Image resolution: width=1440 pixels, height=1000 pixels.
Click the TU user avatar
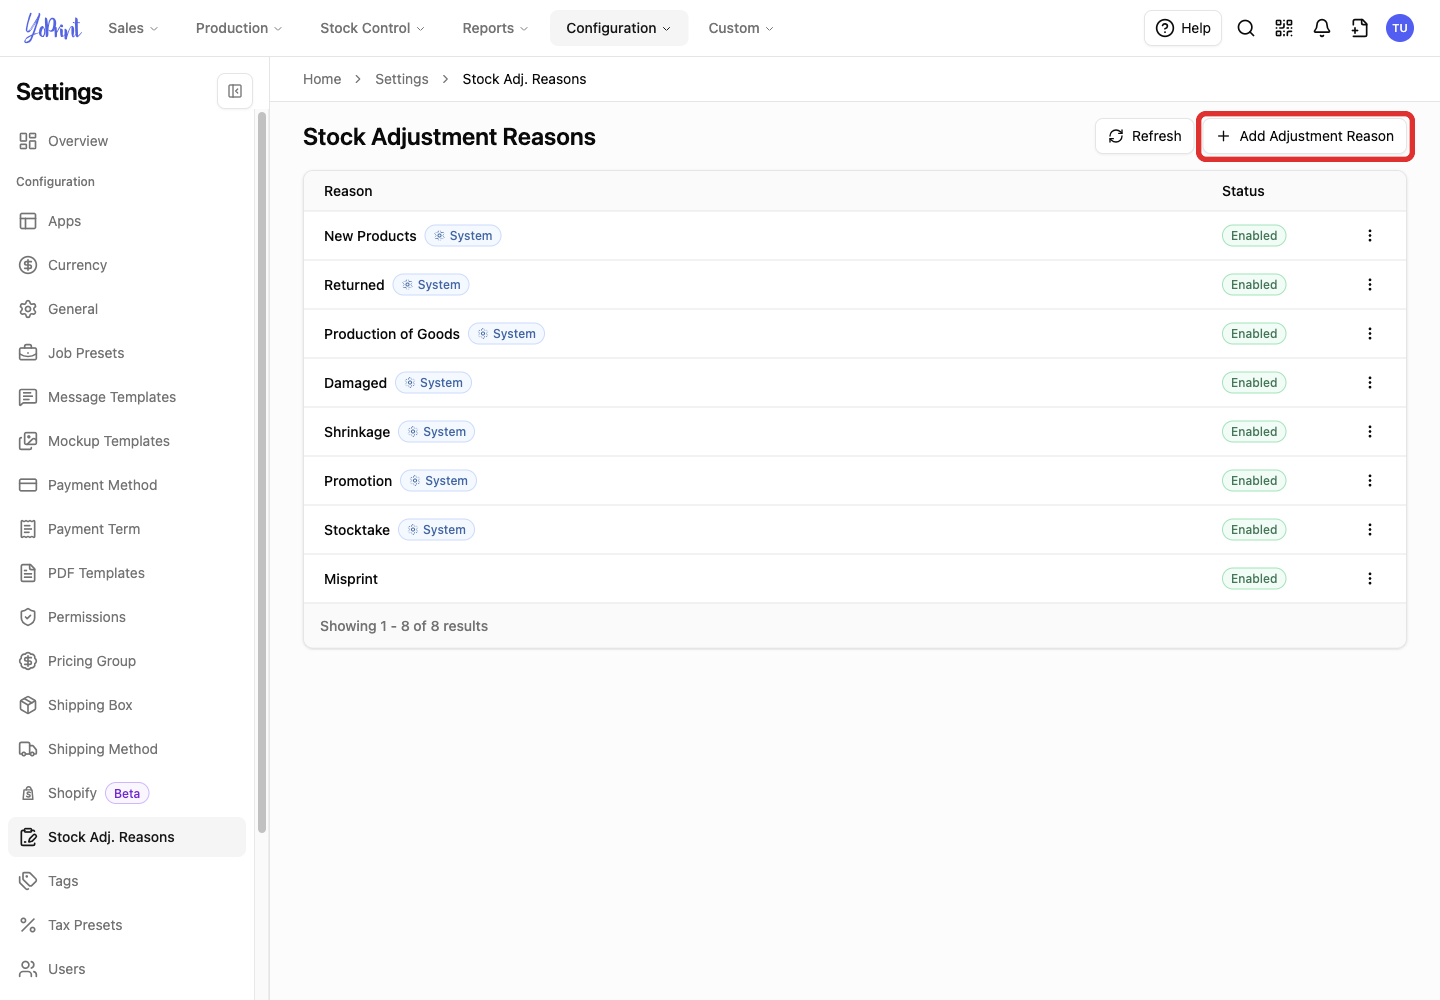1400,28
